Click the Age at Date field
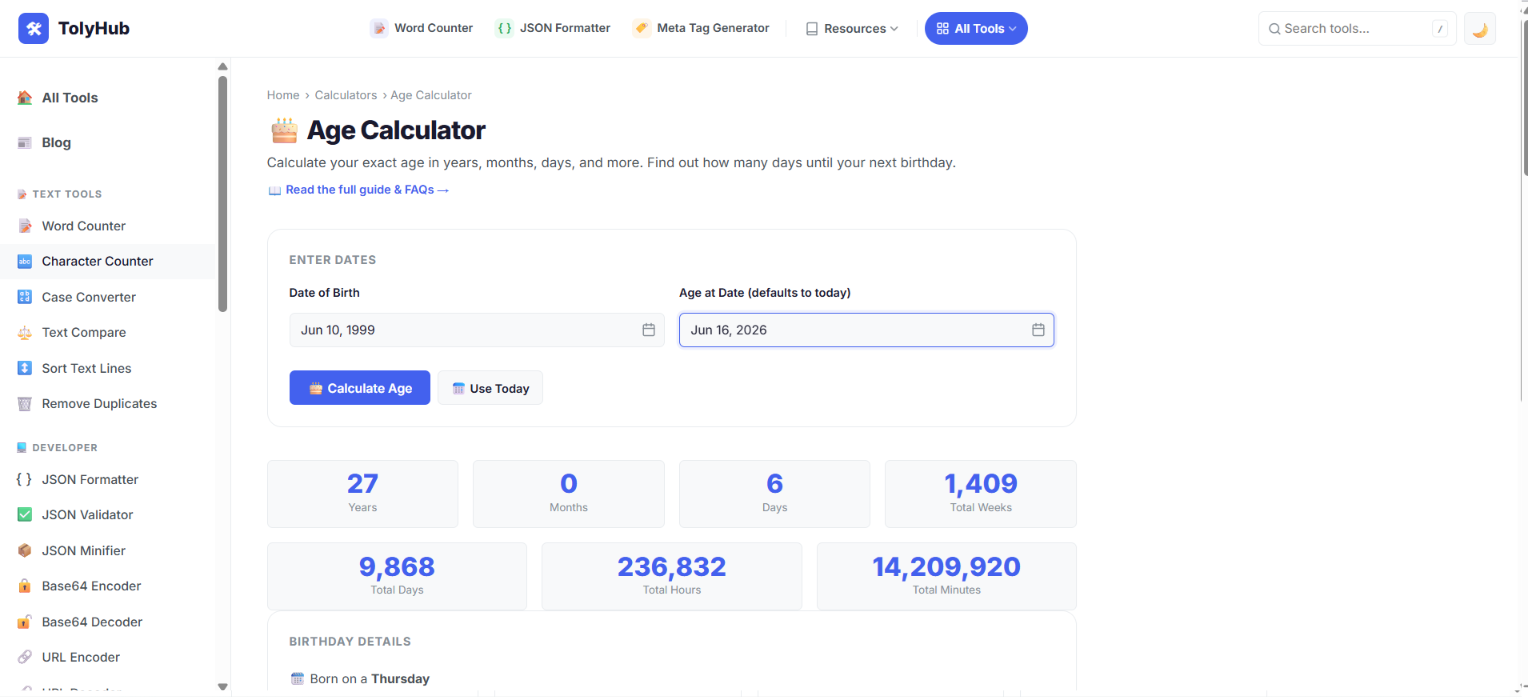The width and height of the screenshot is (1528, 700). click(x=866, y=330)
